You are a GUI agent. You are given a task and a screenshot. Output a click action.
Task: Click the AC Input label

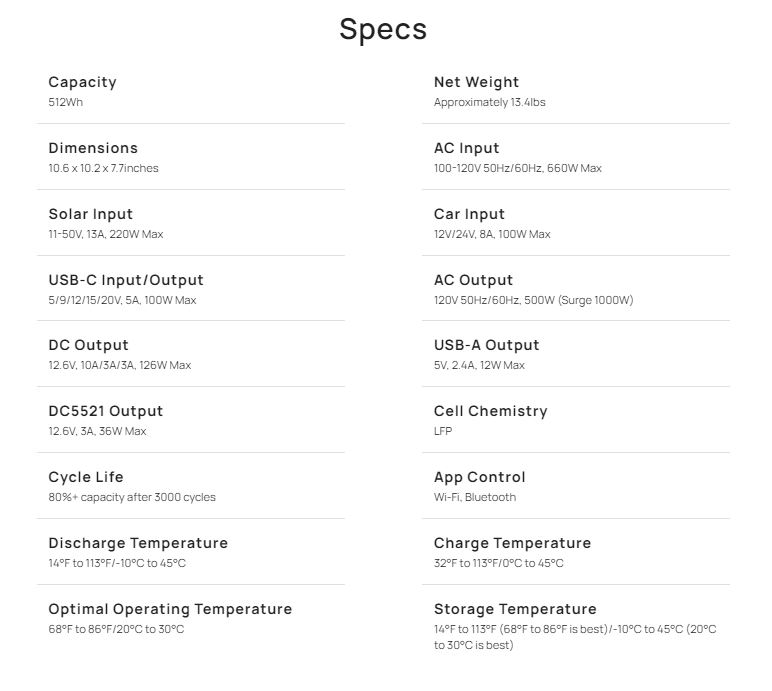tap(466, 148)
